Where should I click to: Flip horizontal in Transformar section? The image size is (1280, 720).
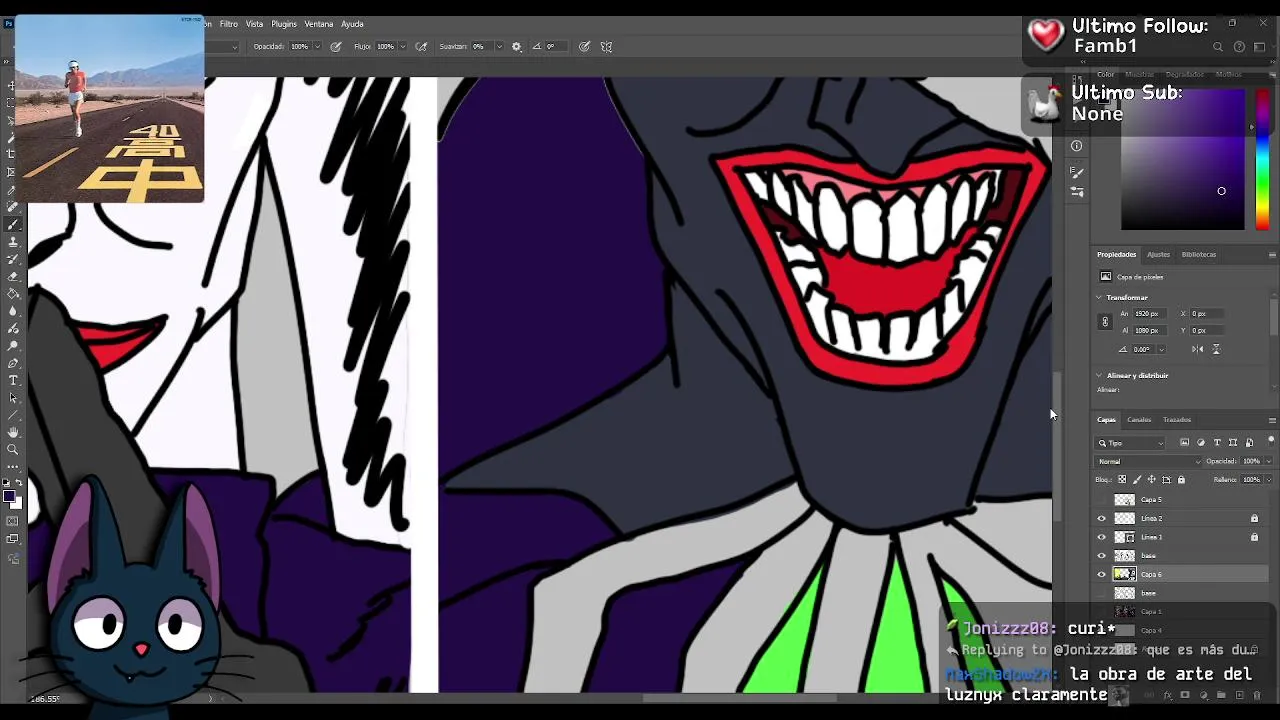tap(1198, 349)
